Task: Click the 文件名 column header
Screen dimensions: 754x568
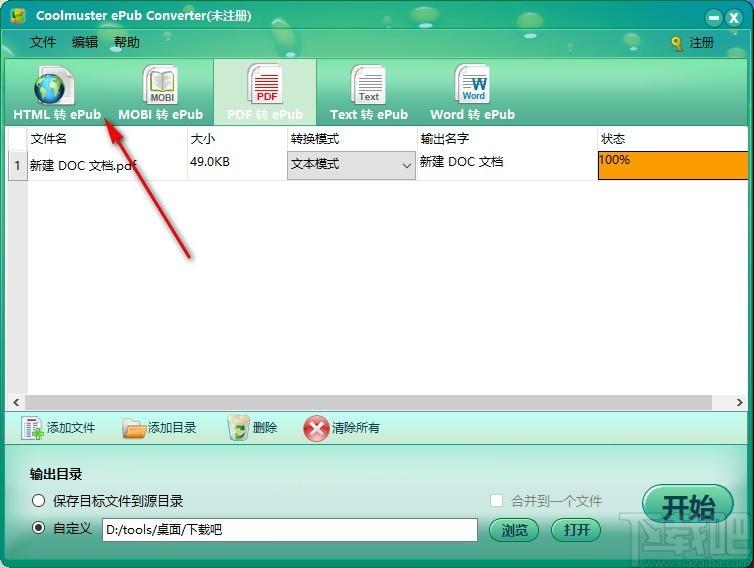Action: tap(107, 139)
